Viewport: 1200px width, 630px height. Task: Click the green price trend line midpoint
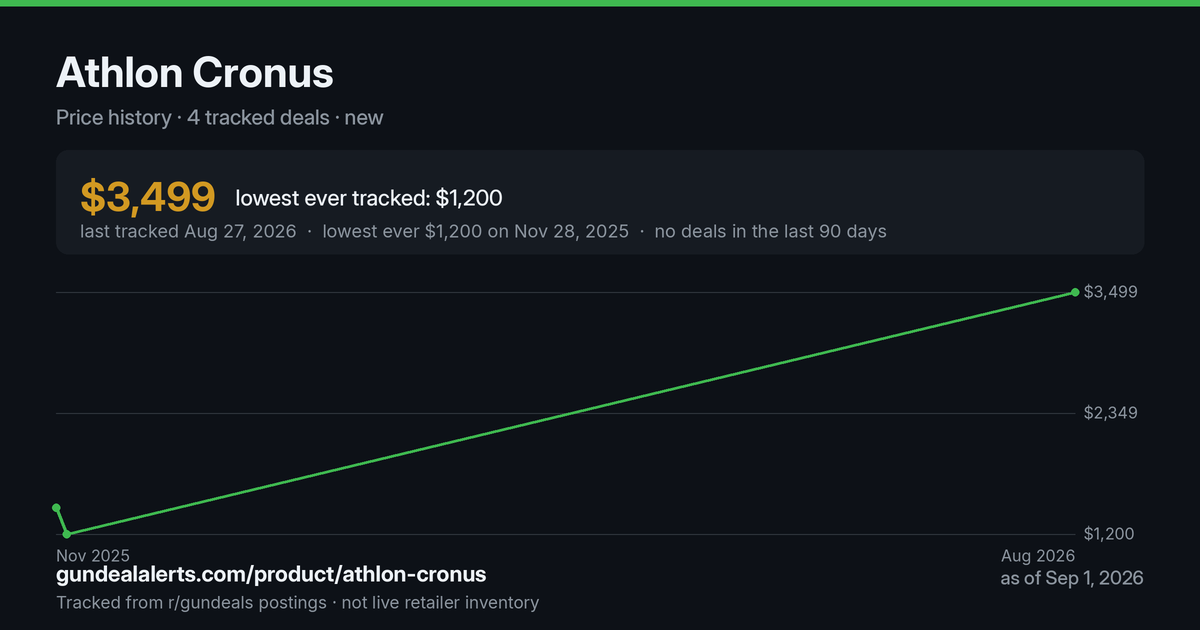(x=571, y=413)
